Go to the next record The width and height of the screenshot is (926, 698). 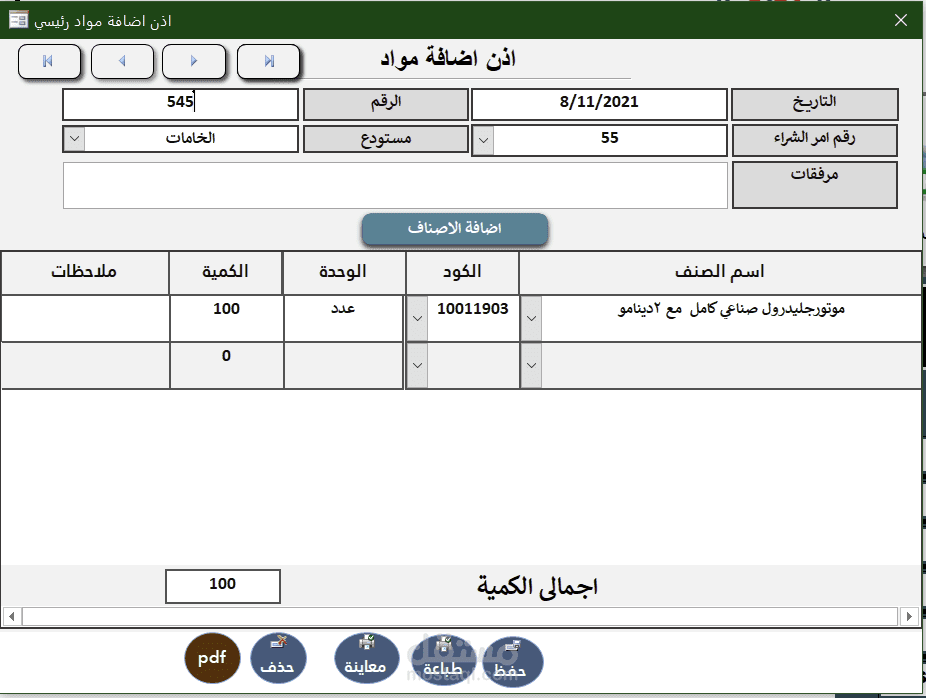pos(194,61)
